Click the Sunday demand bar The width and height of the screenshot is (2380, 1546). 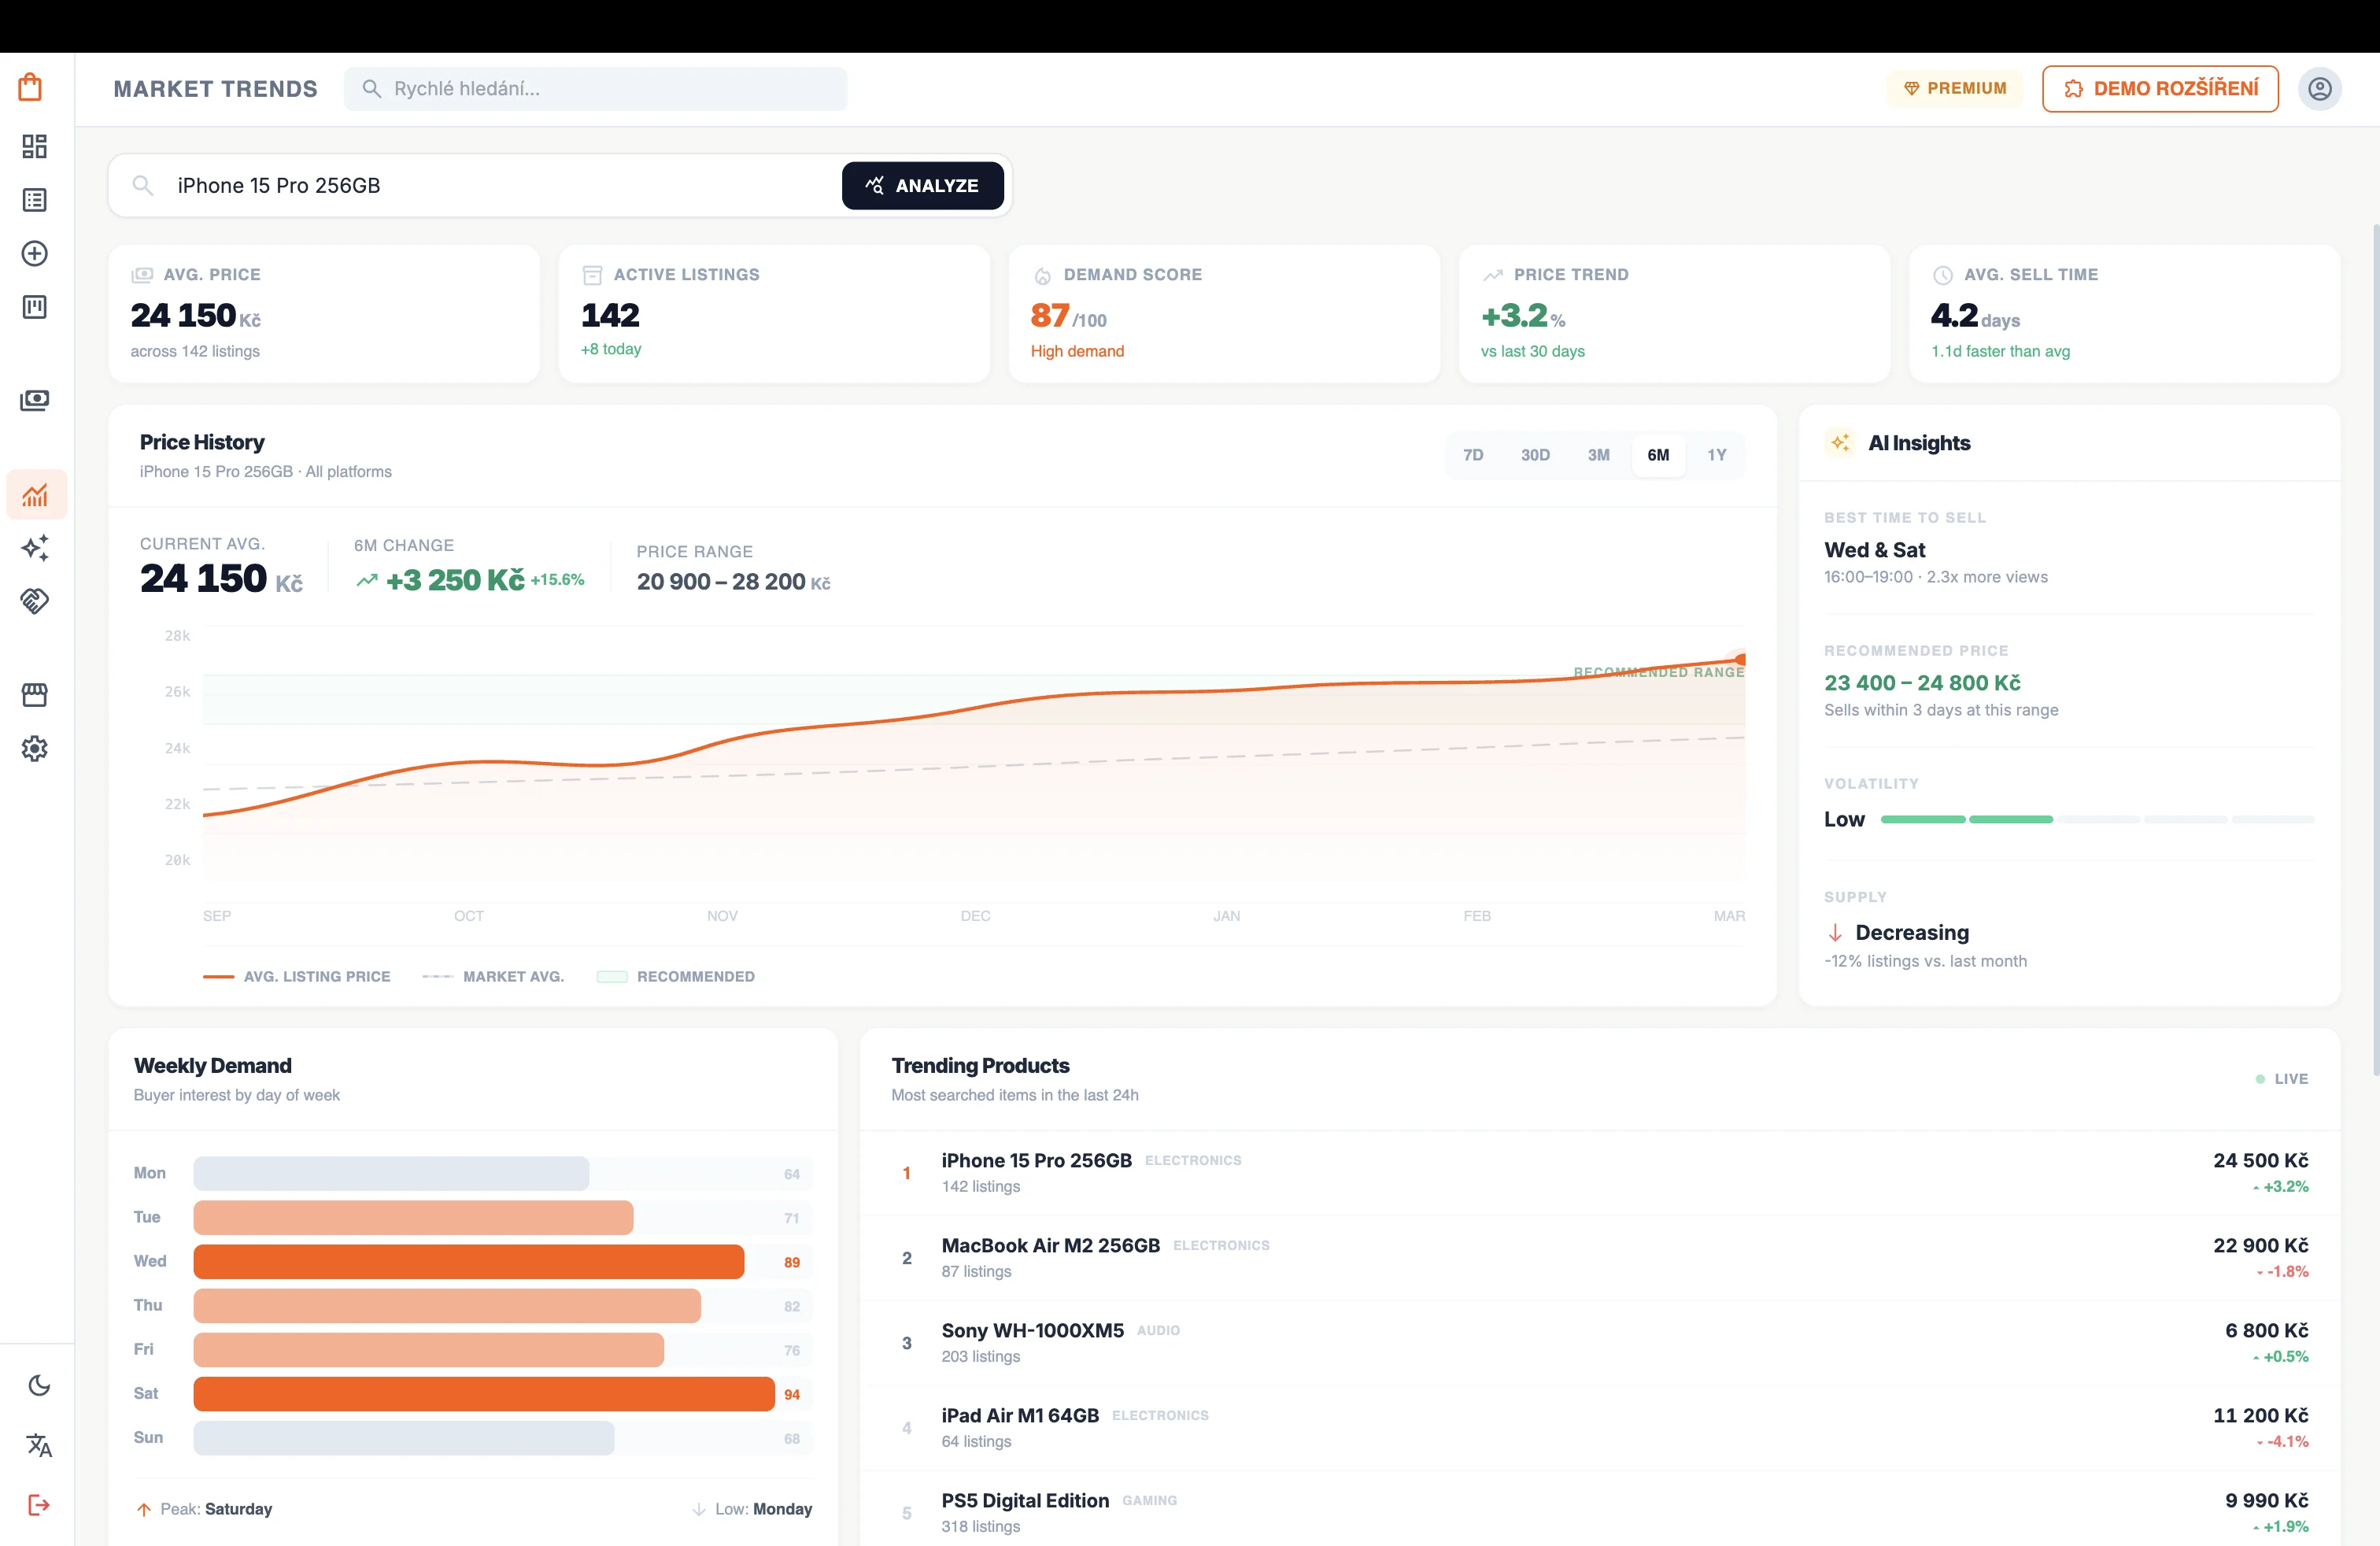[404, 1438]
